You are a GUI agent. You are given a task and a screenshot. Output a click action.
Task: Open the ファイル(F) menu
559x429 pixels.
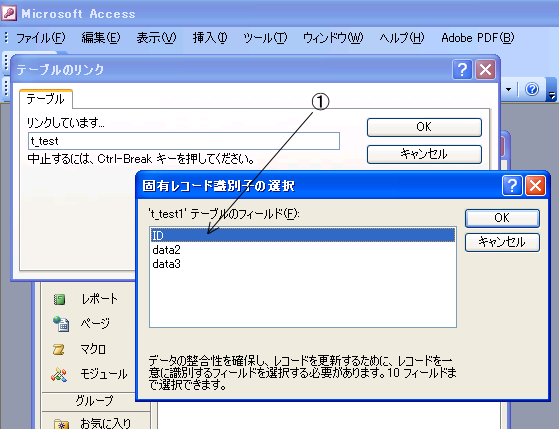(41, 38)
